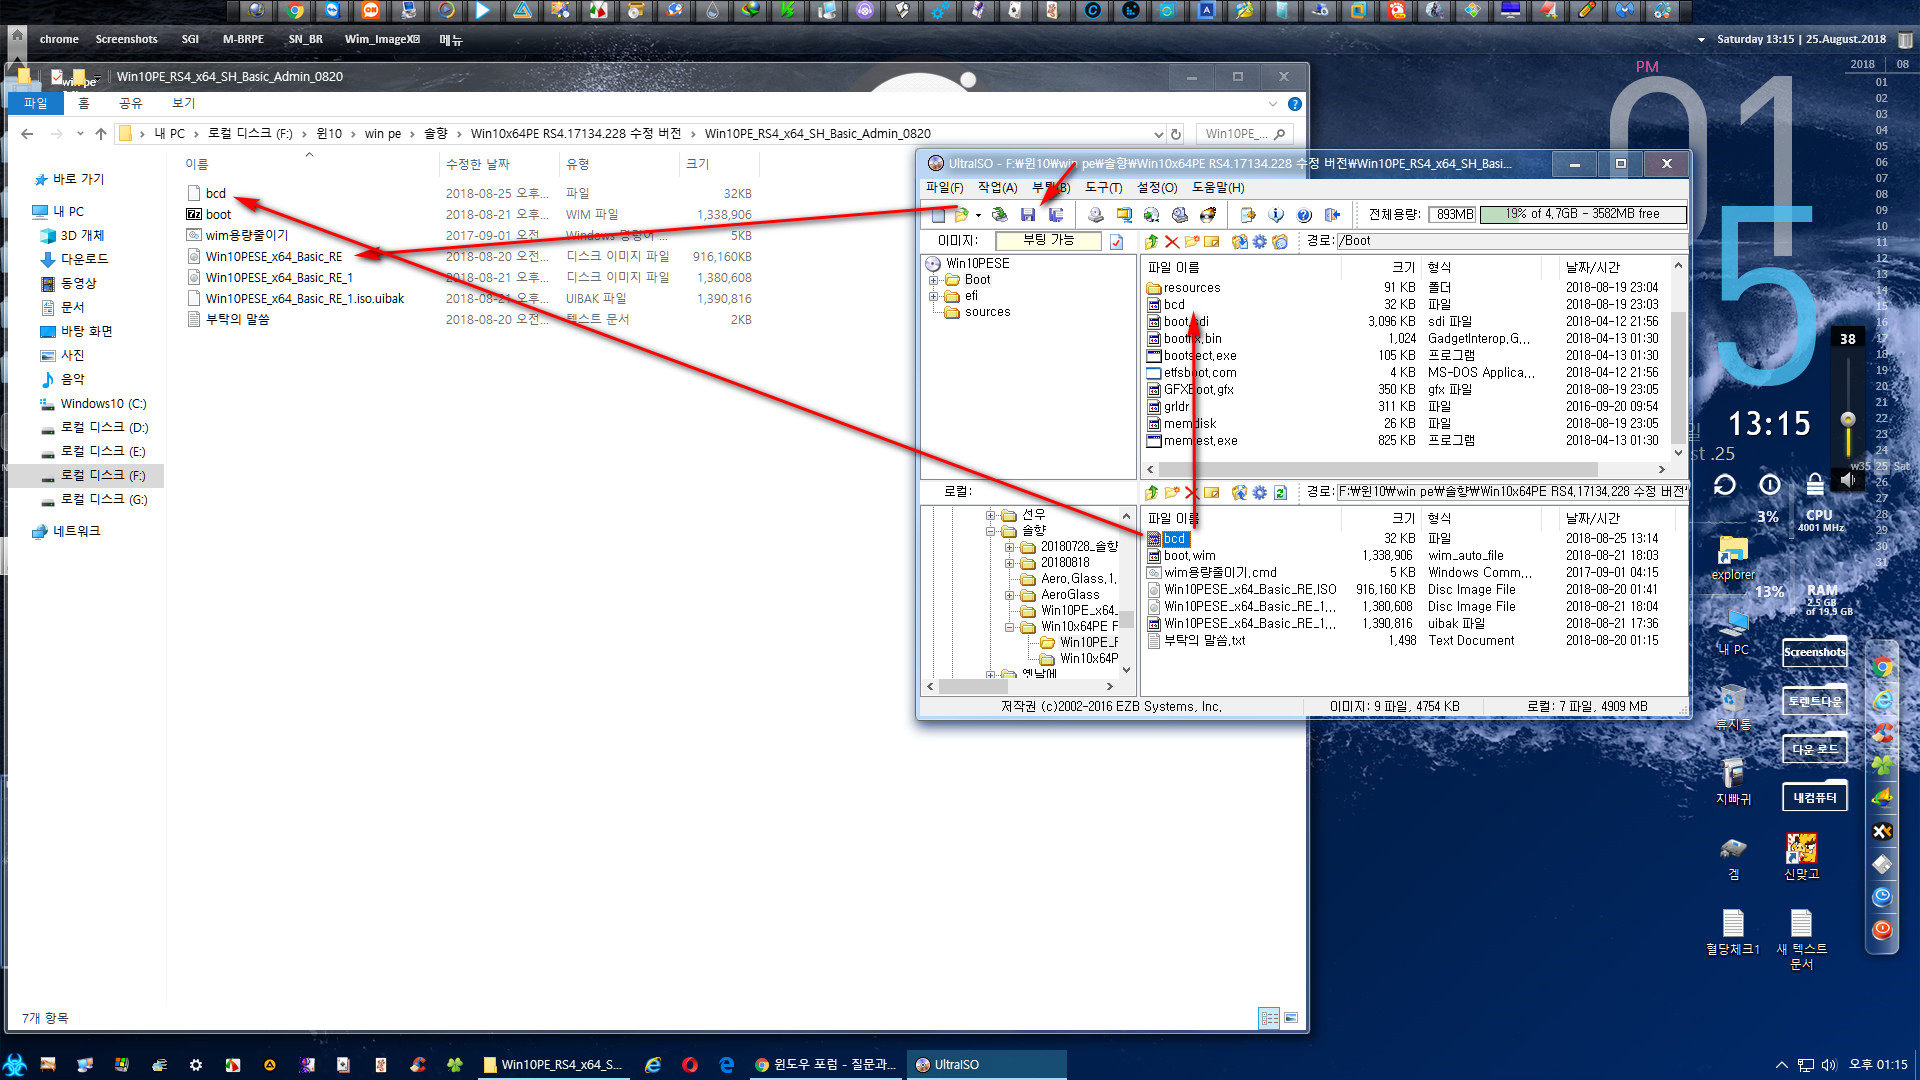Viewport: 1920px width, 1080px height.
Task: Click the Mount to virtual drive icon in UltraISO
Action: point(1180,215)
